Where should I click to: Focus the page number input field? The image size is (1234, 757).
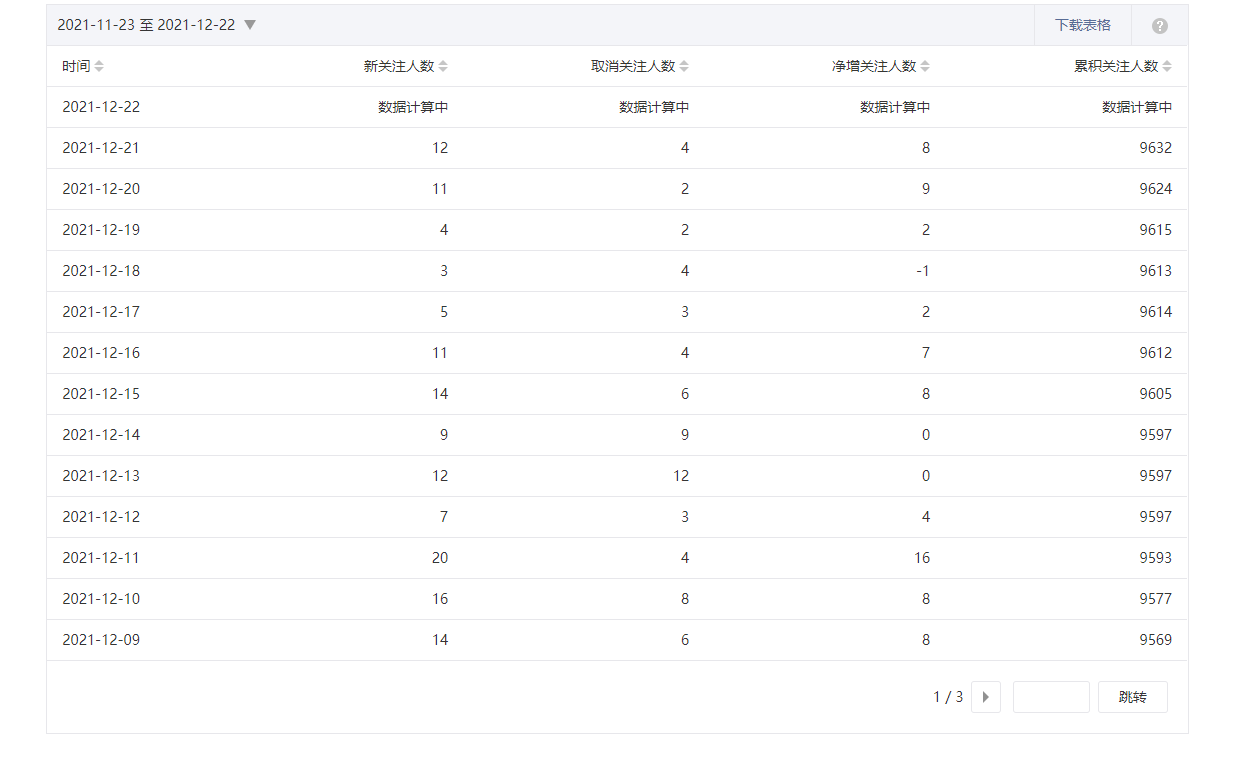[1050, 697]
